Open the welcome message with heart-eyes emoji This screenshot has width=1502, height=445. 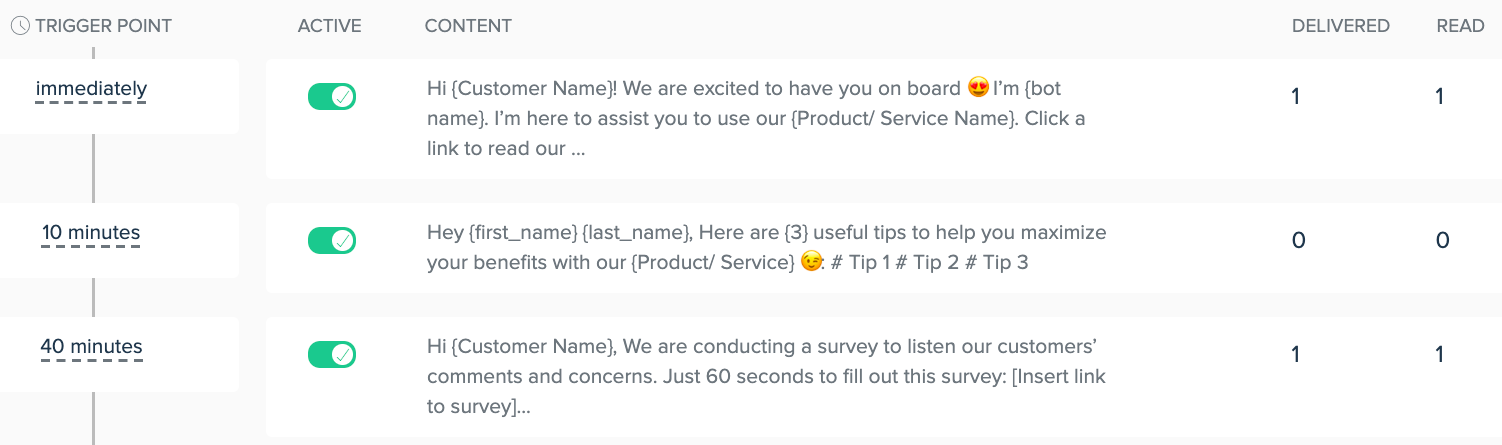click(757, 119)
